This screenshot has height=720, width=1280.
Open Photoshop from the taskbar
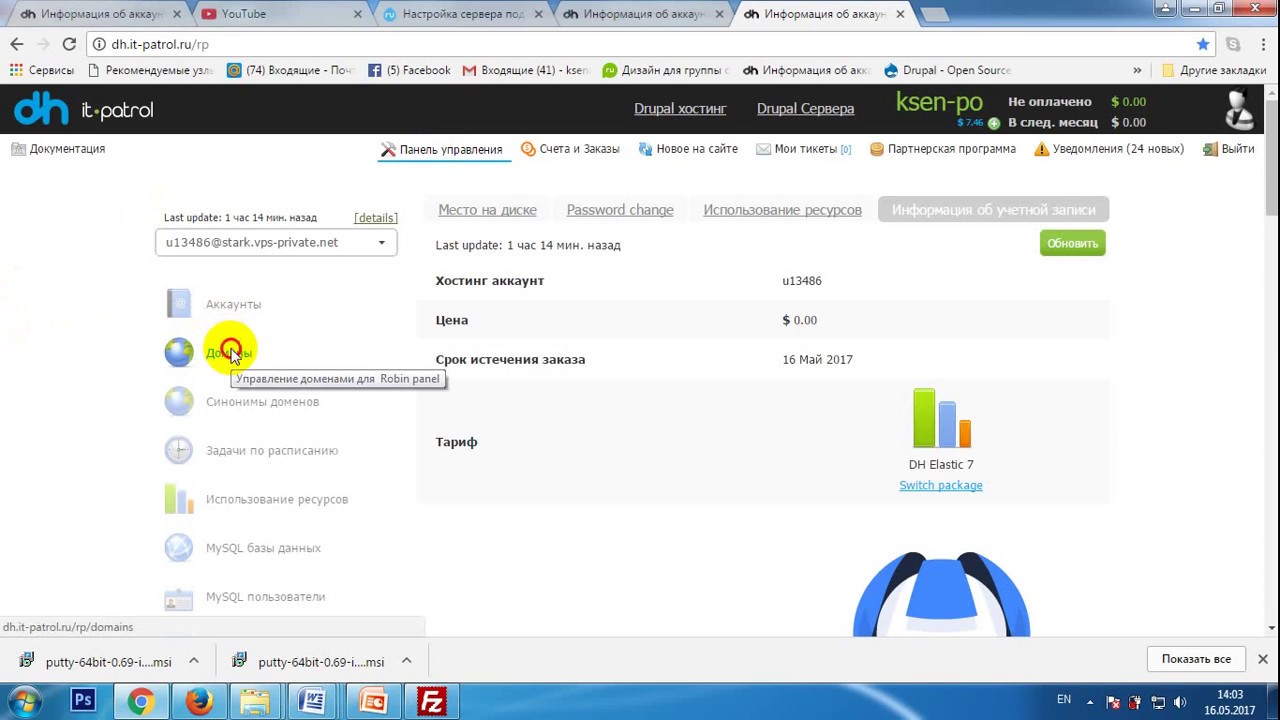[x=83, y=702]
